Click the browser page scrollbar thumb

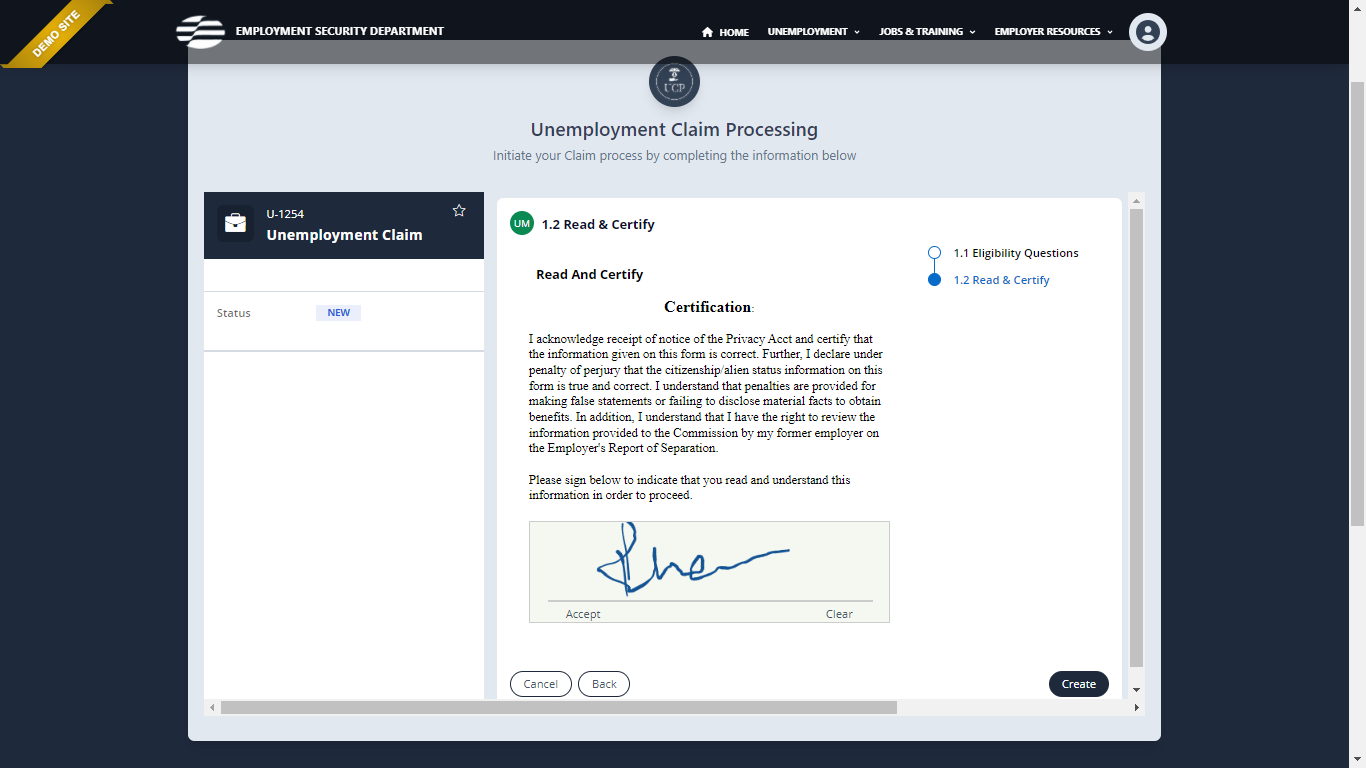point(1357,305)
